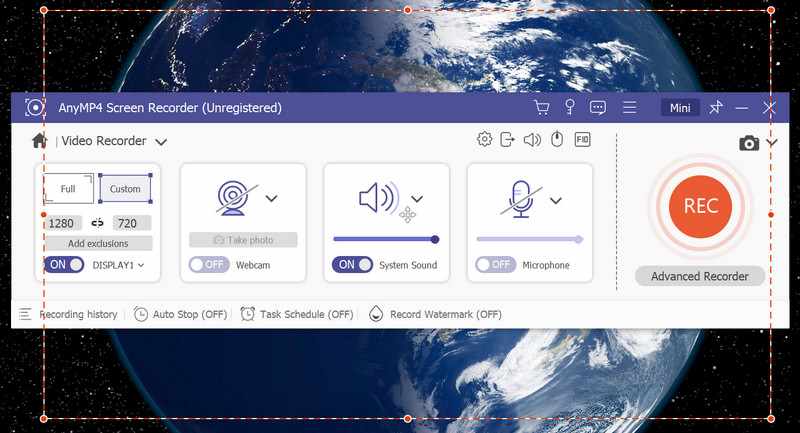Open the sound settings speaker icon in toolbar
The height and width of the screenshot is (433, 800).
coord(532,140)
